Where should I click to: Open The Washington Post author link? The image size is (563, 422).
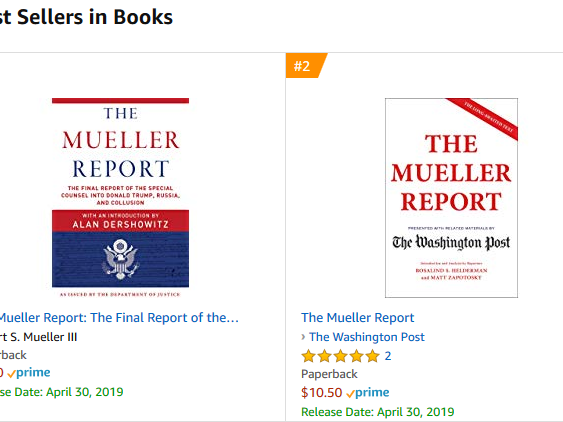pos(367,337)
